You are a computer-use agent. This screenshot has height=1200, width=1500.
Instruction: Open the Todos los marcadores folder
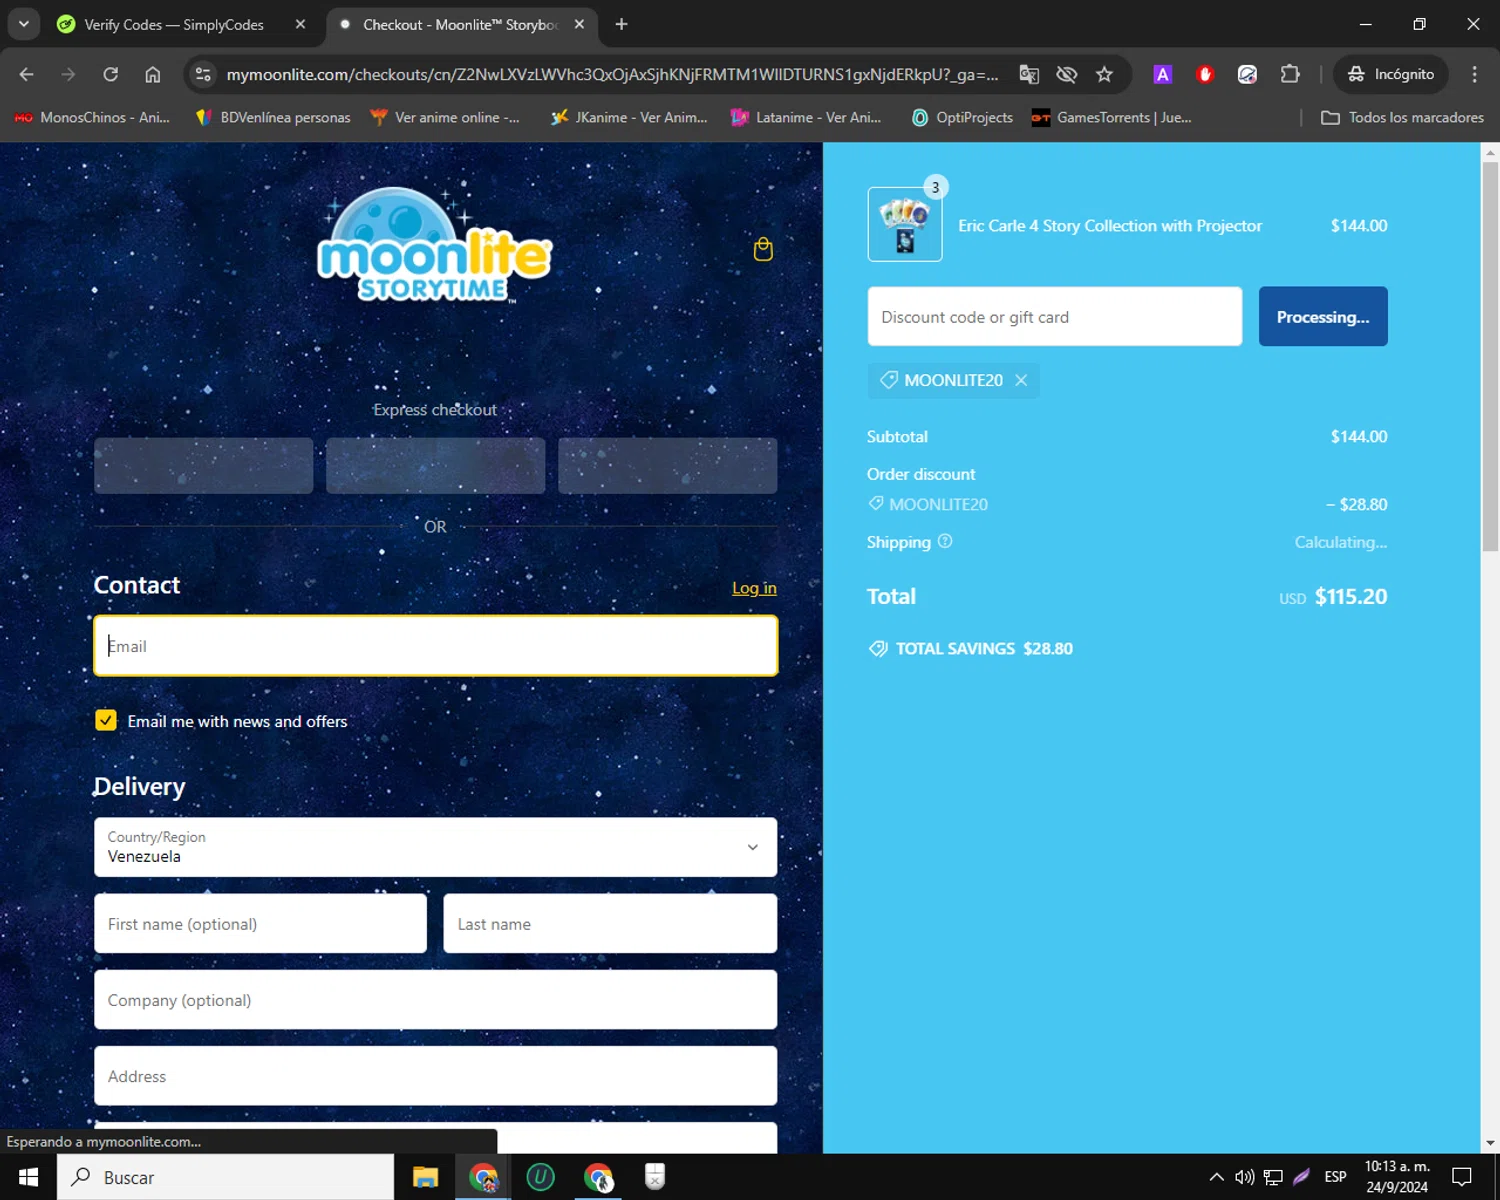click(x=1402, y=117)
